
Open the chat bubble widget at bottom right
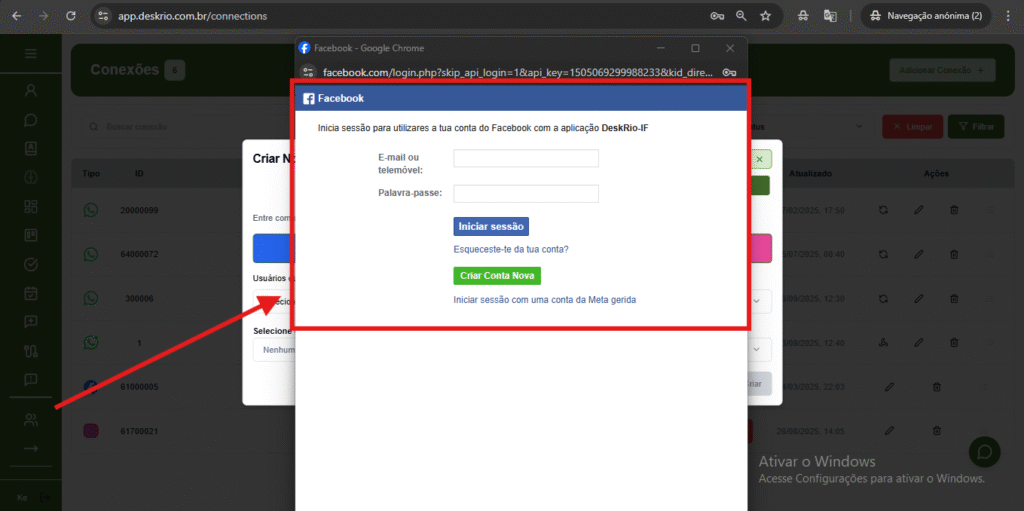pos(984,452)
